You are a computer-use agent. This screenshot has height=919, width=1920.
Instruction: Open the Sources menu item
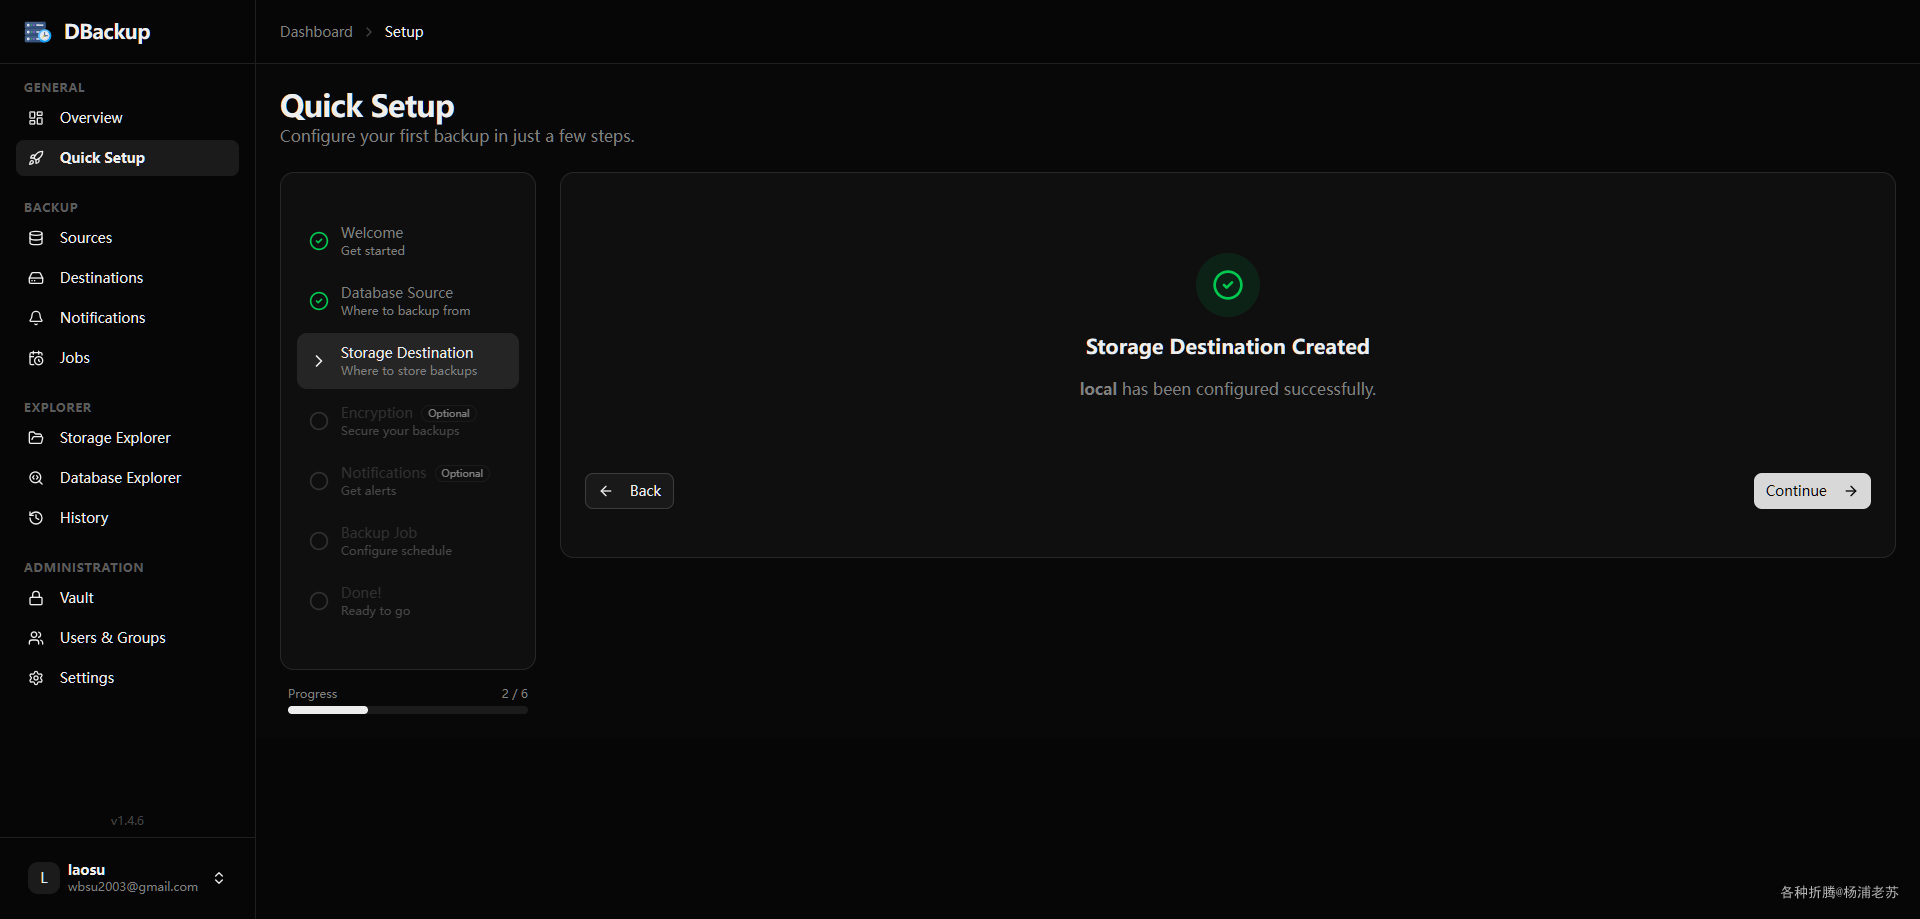pos(127,238)
